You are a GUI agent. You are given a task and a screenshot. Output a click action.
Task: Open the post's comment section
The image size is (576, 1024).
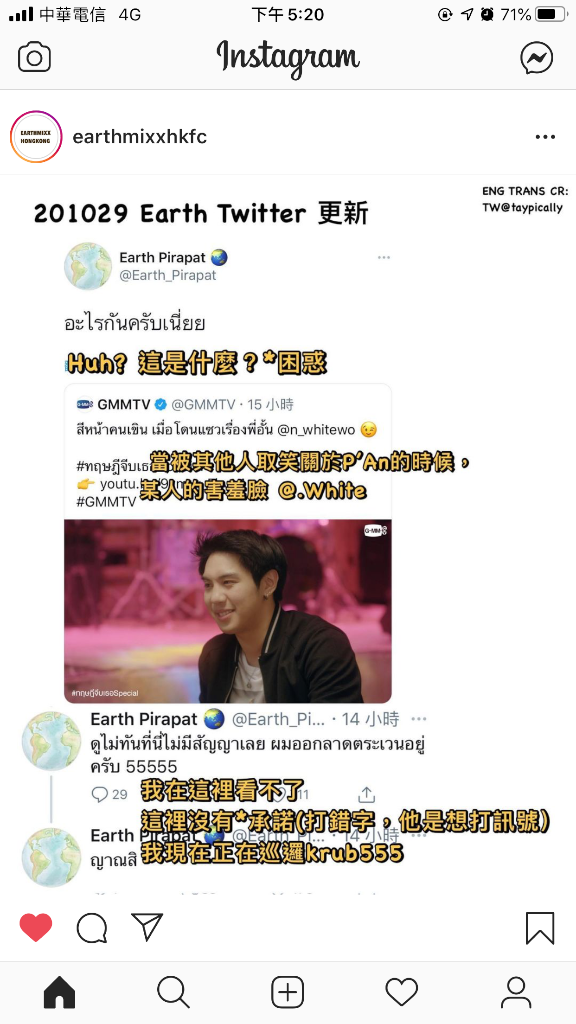pos(92,927)
